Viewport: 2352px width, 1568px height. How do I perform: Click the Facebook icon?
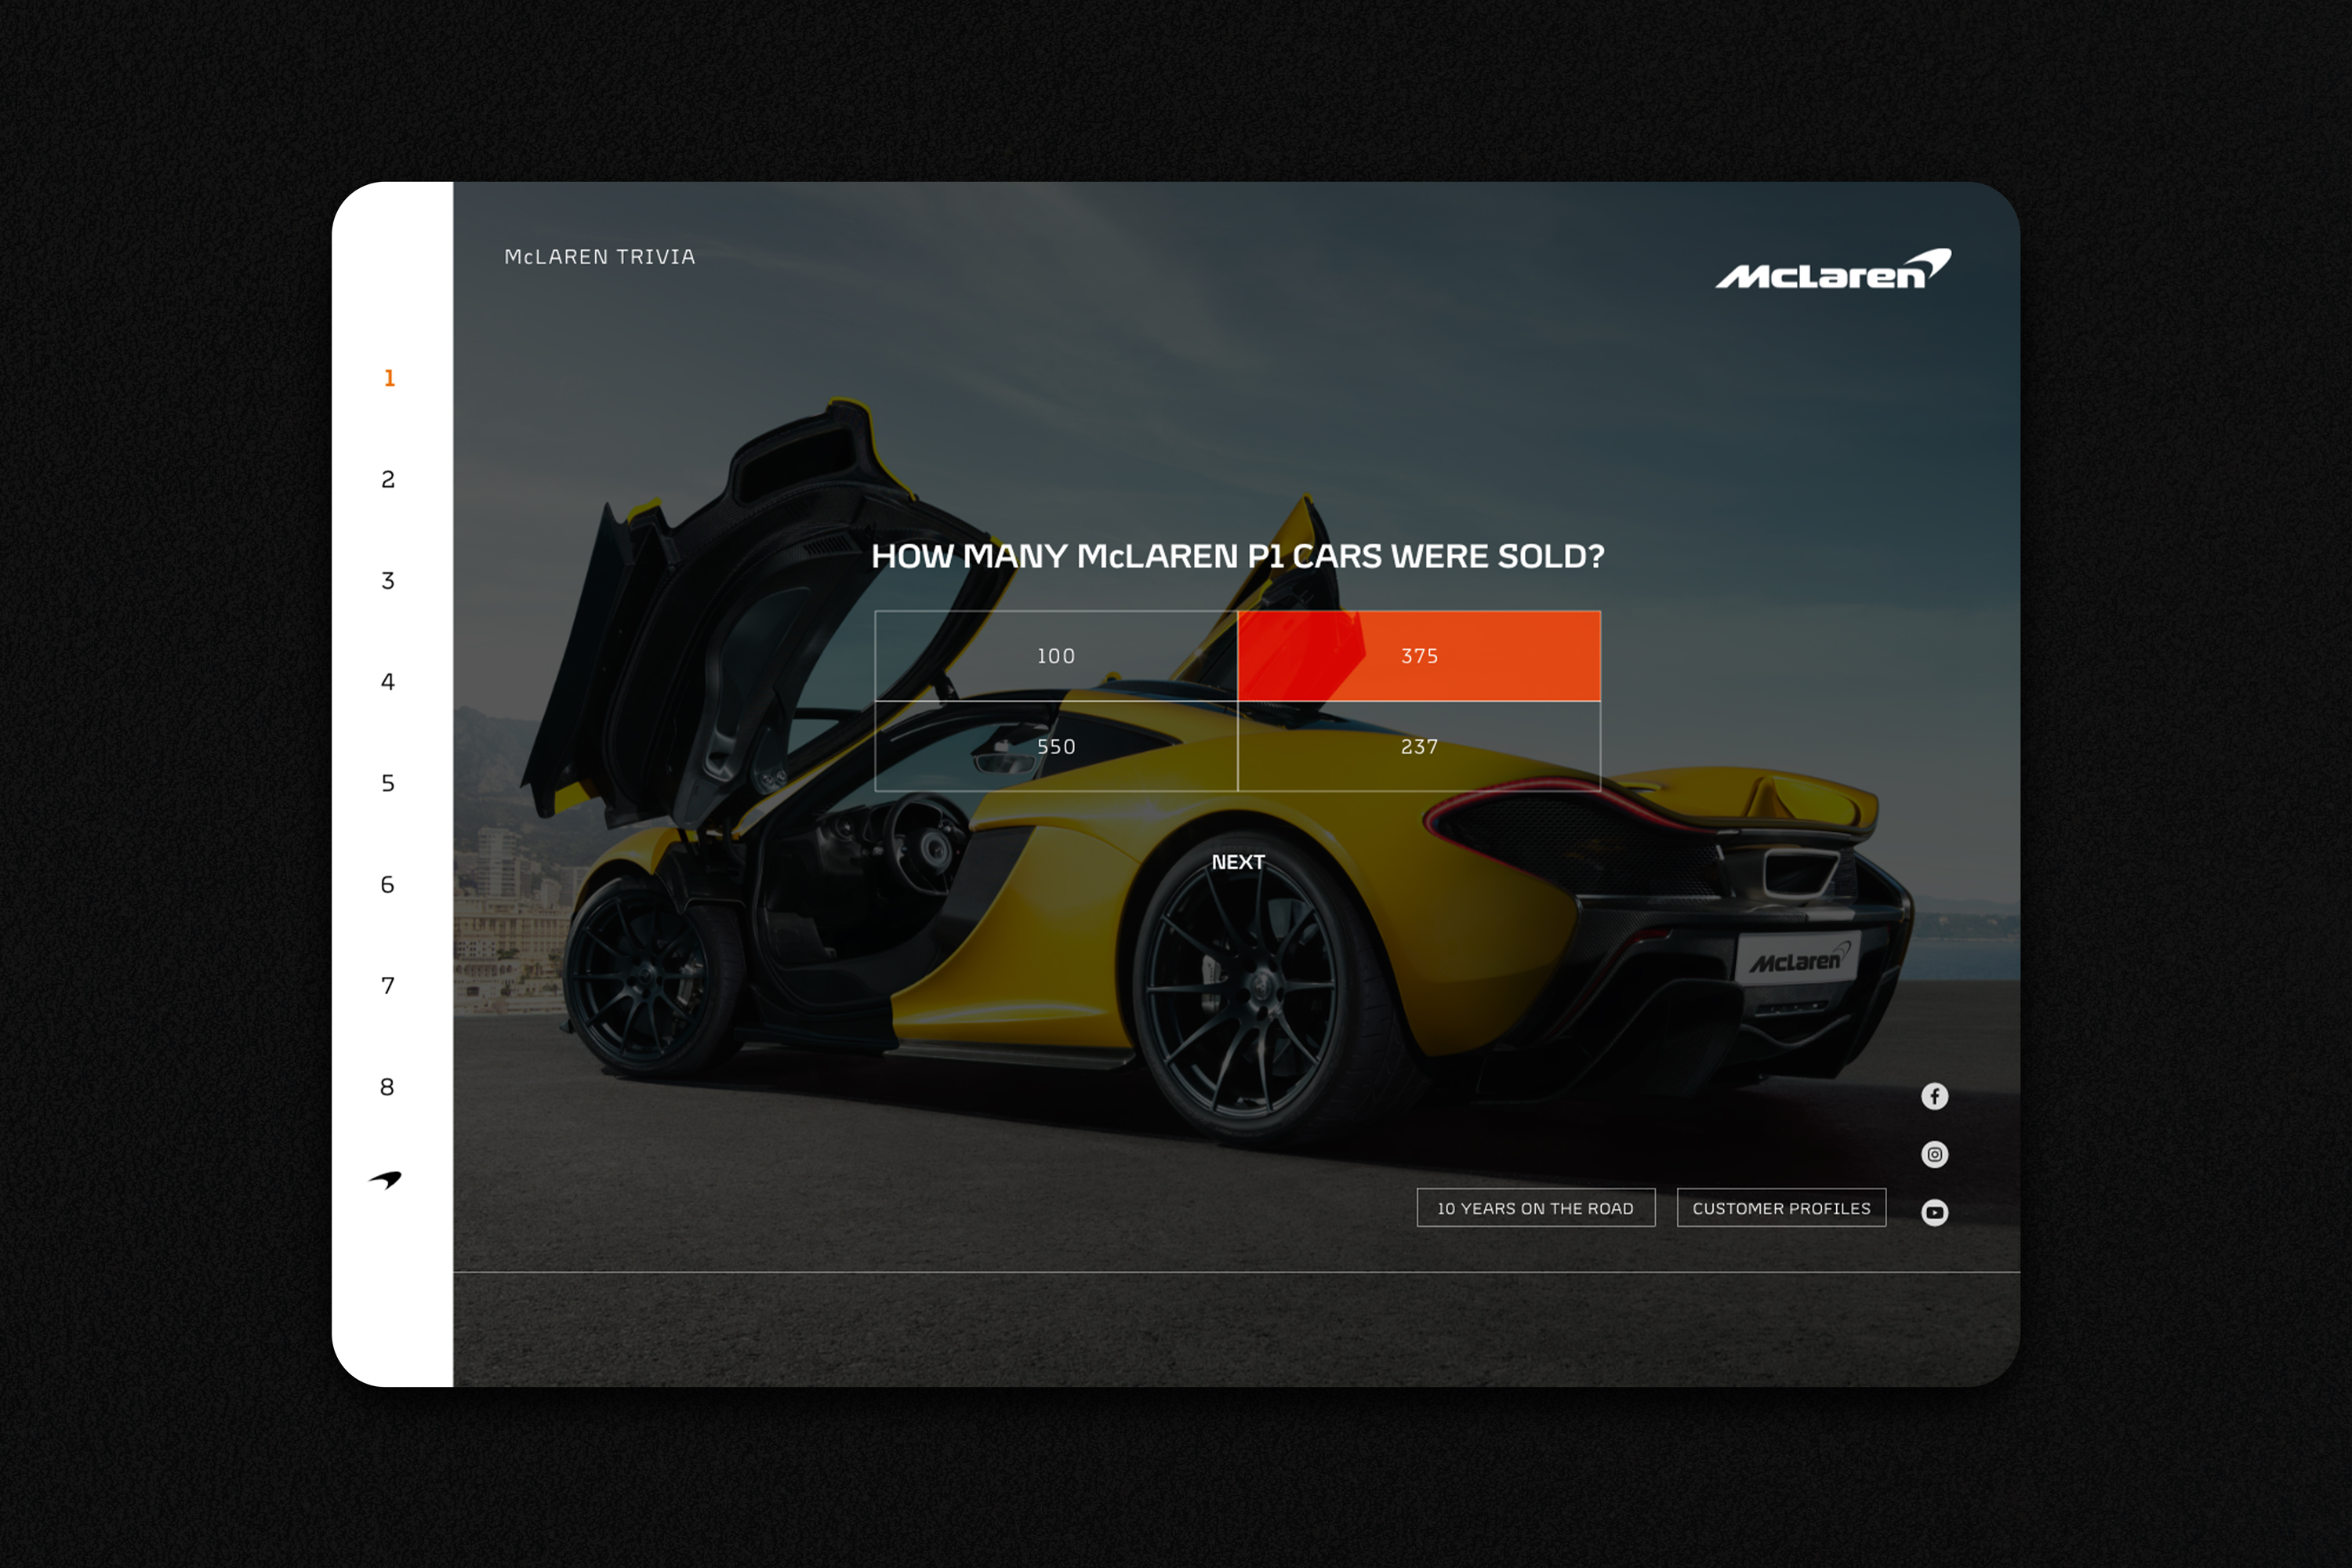coord(1934,1096)
